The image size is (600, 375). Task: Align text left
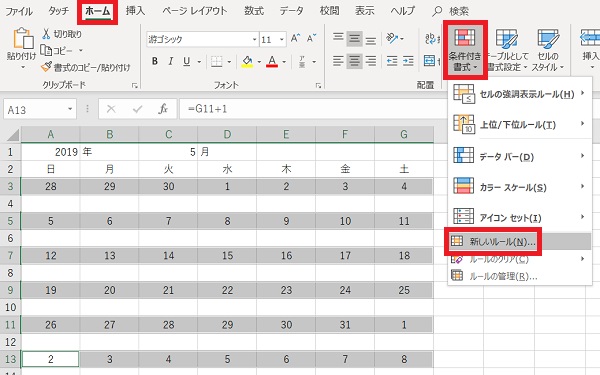coord(338,61)
